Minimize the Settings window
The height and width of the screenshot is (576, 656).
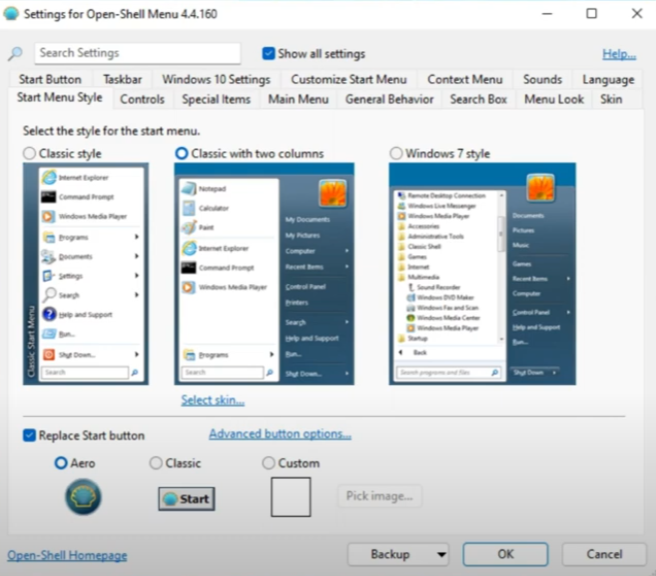point(547,14)
